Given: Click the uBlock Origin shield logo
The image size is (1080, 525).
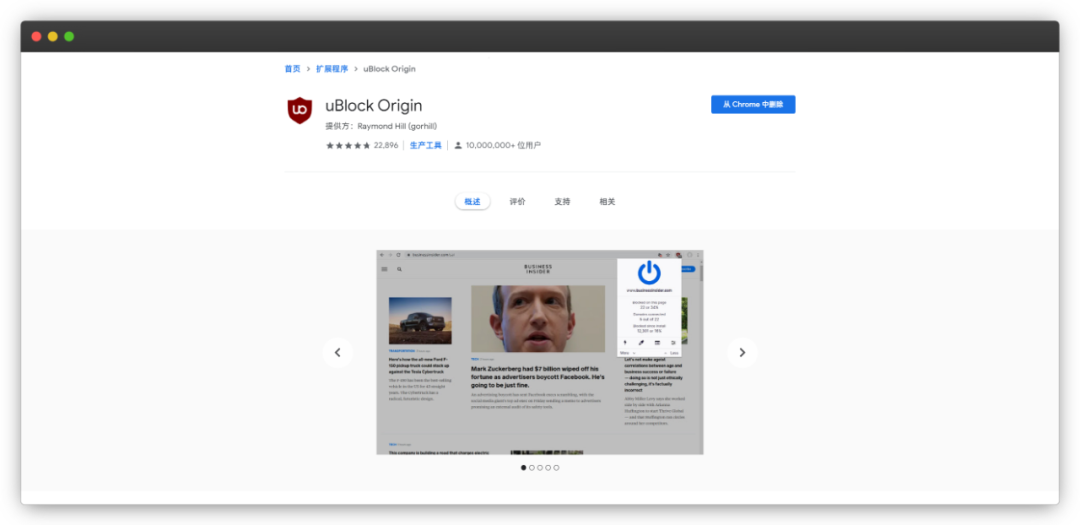Looking at the screenshot, I should pos(300,111).
